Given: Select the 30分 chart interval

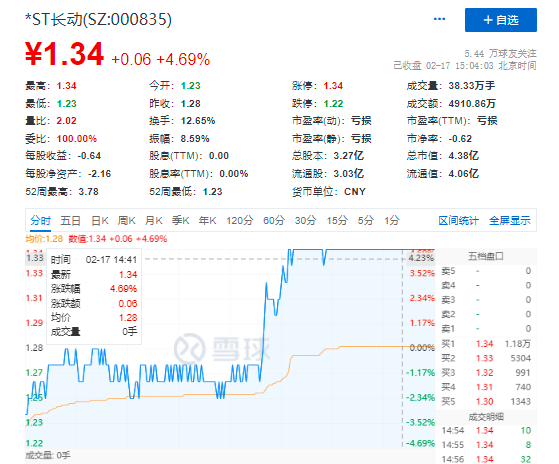Looking at the screenshot, I should click(x=305, y=221).
